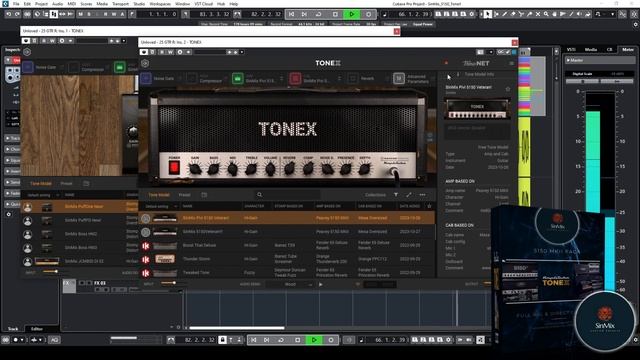The image size is (640, 360).
Task: Toggle global Read R automation button
Action: pyautogui.click(x=105, y=14)
